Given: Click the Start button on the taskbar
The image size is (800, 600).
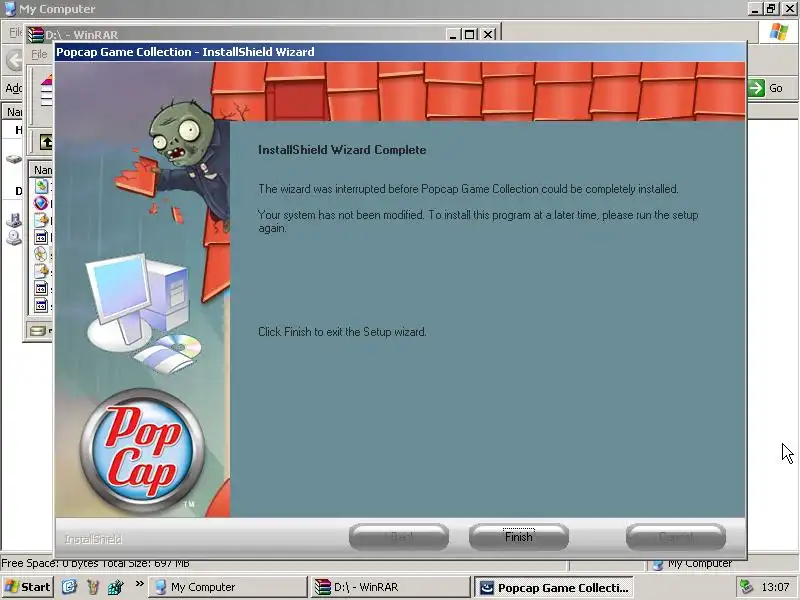Looking at the screenshot, I should 28,587.
